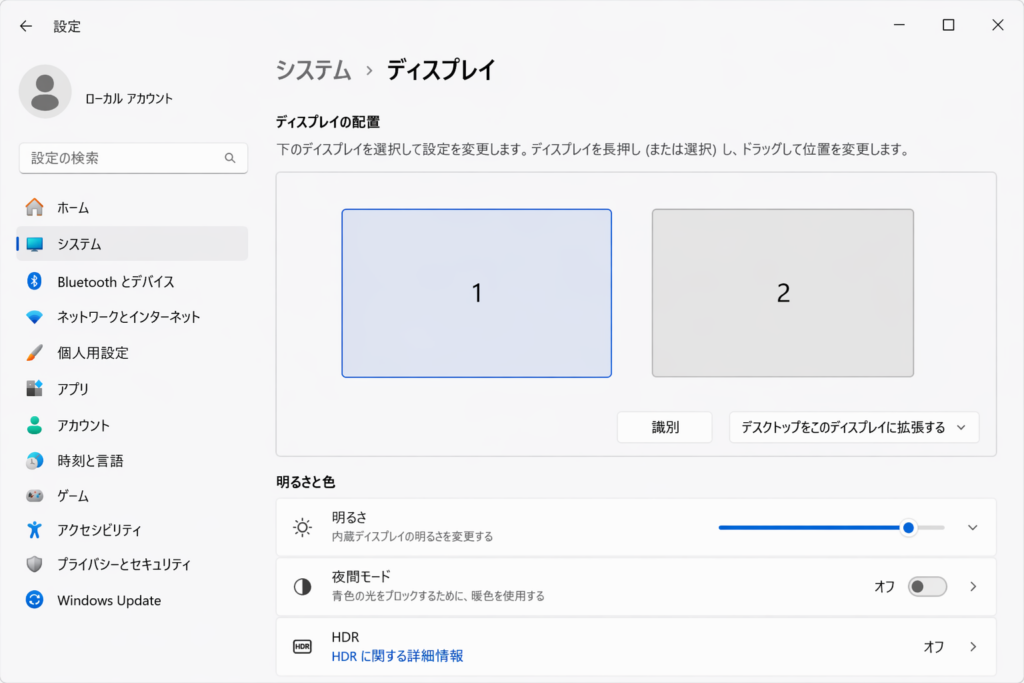The height and width of the screenshot is (683, 1024).
Task: Click the 明るさと色 section heading
Action: (306, 482)
